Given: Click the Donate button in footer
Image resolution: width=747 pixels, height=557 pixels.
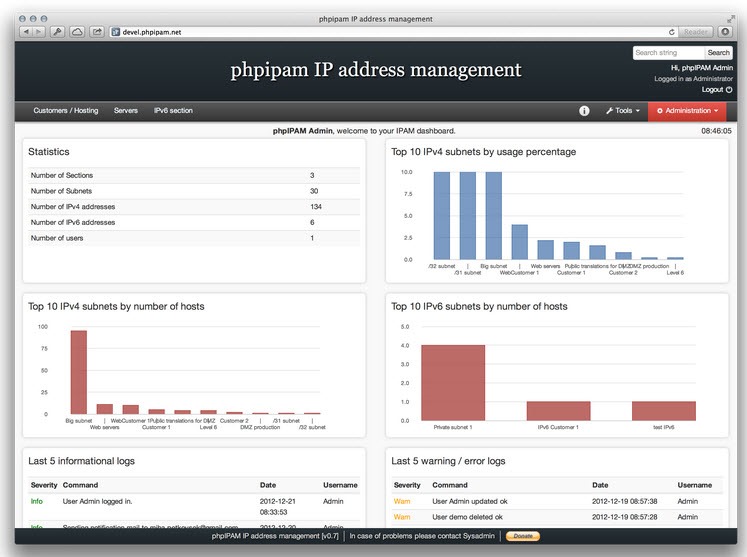Looking at the screenshot, I should pos(523,536).
